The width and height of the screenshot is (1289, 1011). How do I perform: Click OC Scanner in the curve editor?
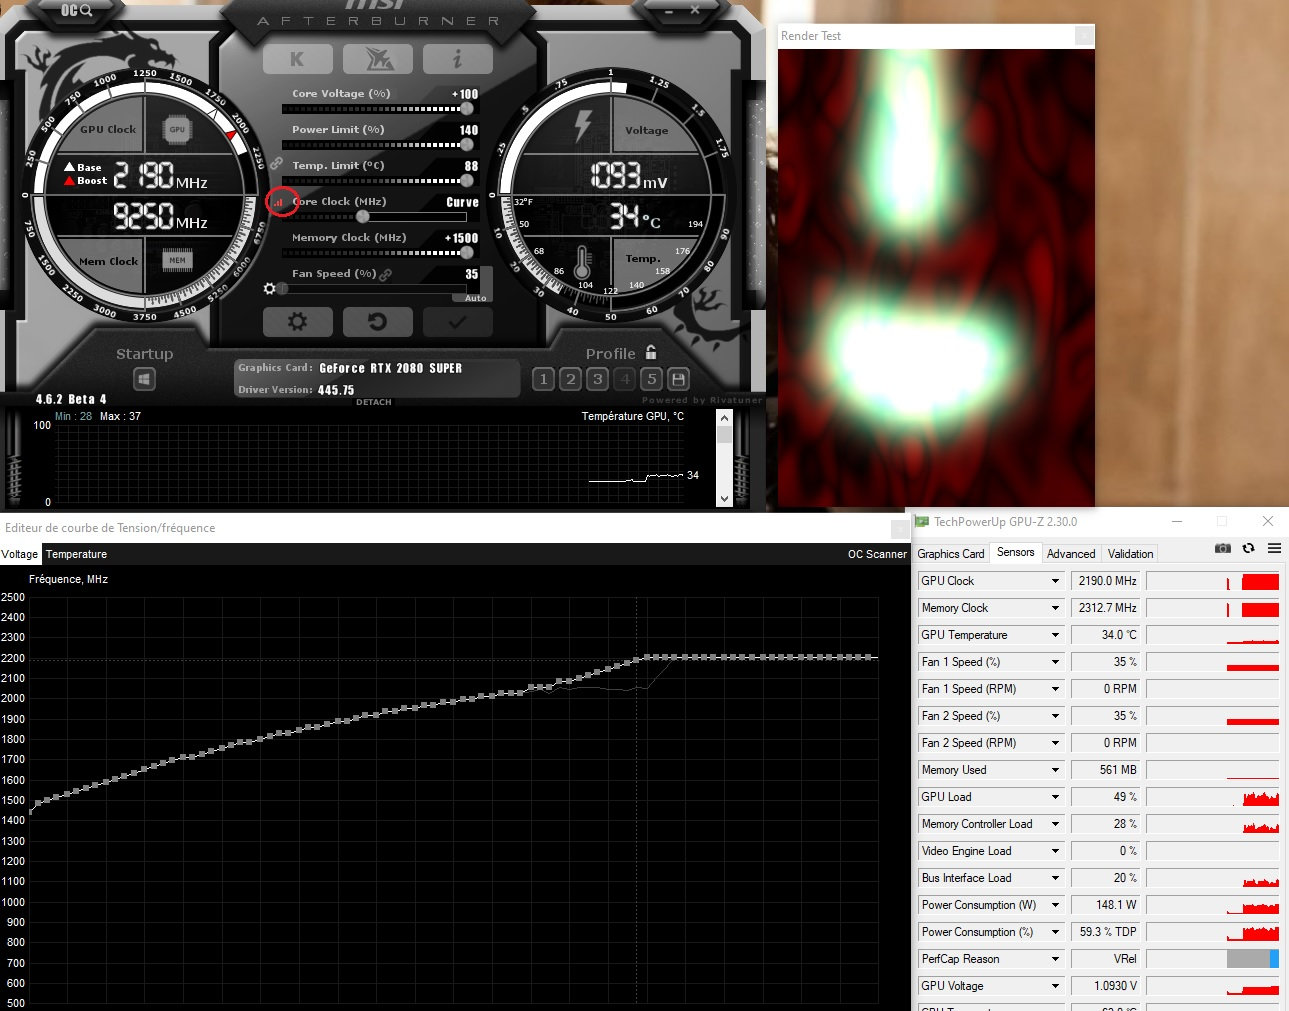[877, 554]
